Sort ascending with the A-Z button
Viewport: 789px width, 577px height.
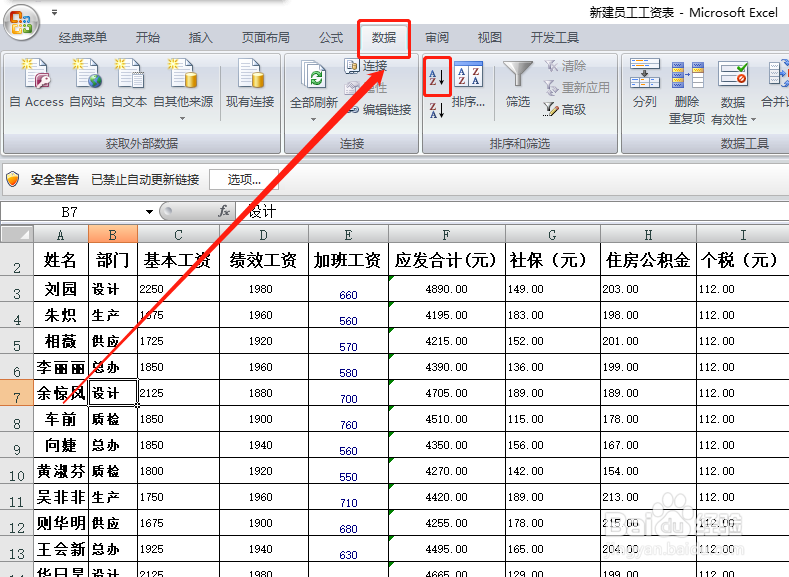[436, 76]
